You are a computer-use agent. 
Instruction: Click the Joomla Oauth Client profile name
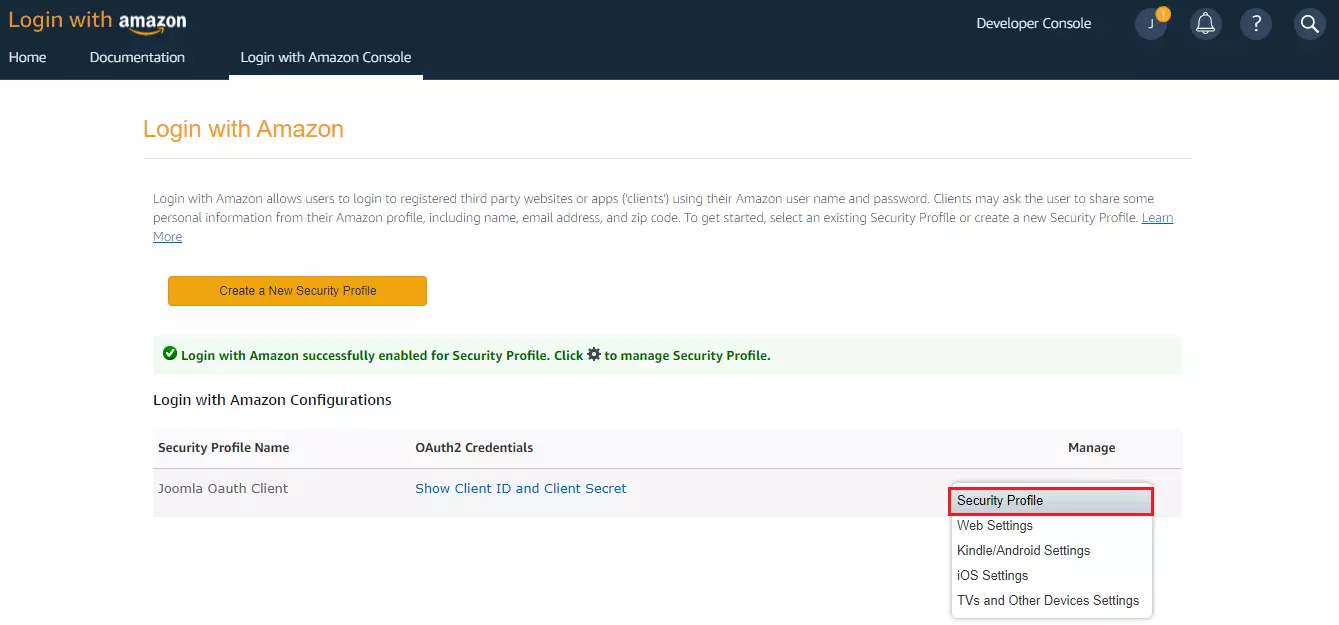223,489
